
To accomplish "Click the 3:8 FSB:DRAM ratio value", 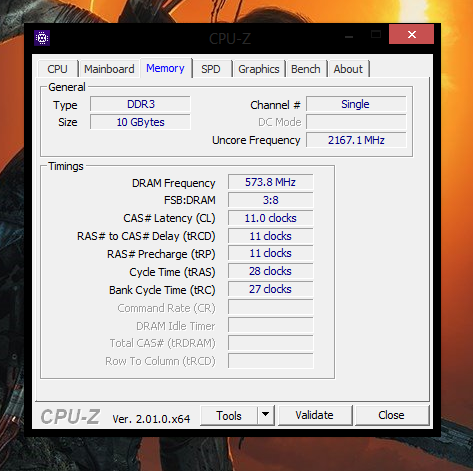I will tap(271, 200).
